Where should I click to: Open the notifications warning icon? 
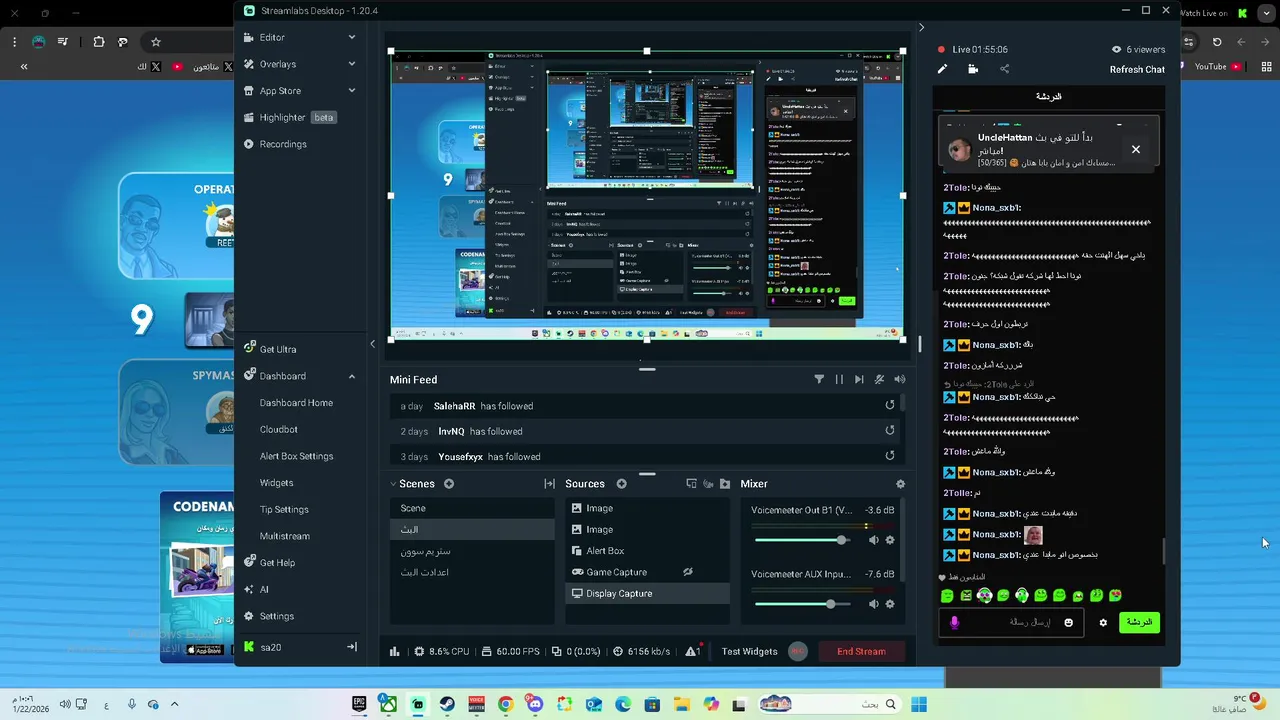pyautogui.click(x=692, y=651)
